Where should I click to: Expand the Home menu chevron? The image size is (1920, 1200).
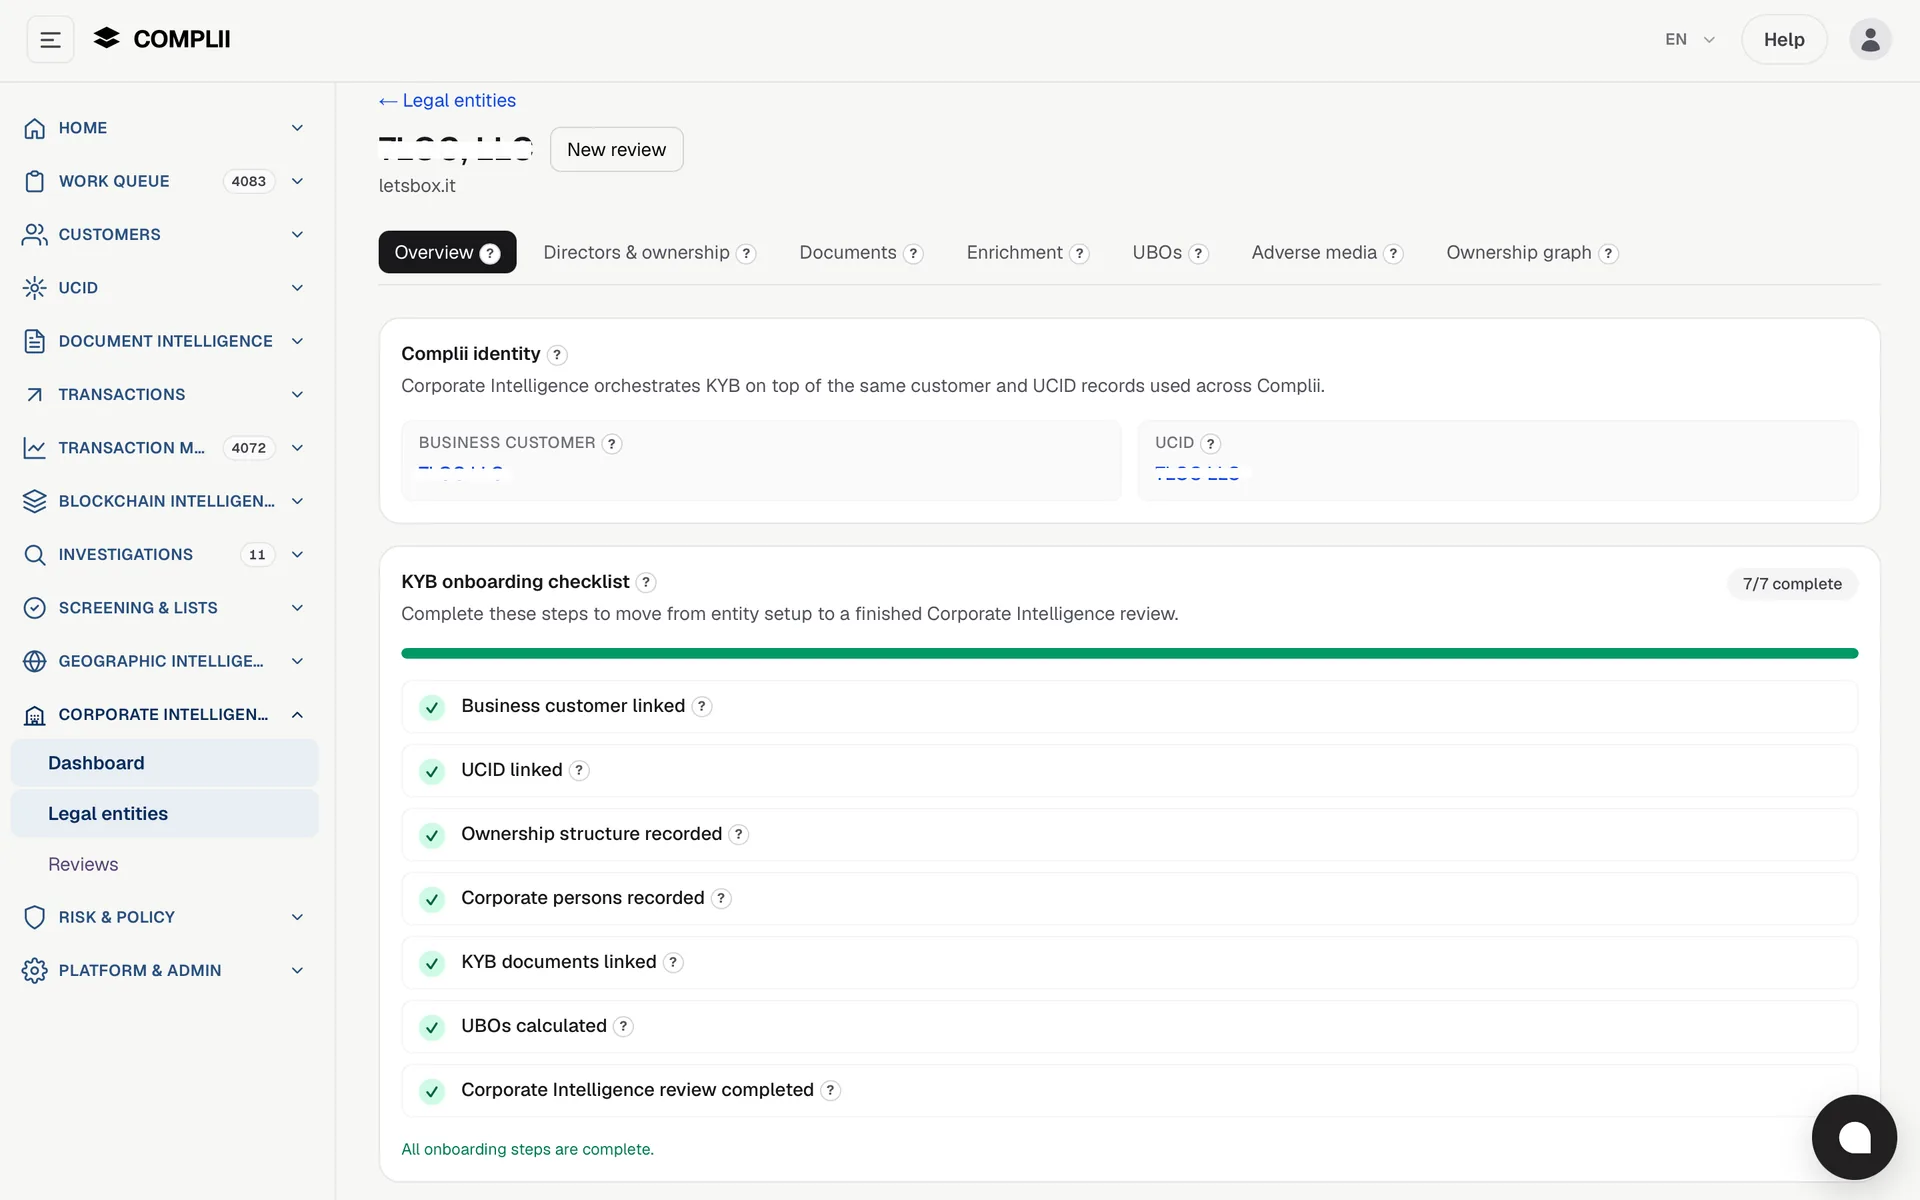[x=297, y=128]
